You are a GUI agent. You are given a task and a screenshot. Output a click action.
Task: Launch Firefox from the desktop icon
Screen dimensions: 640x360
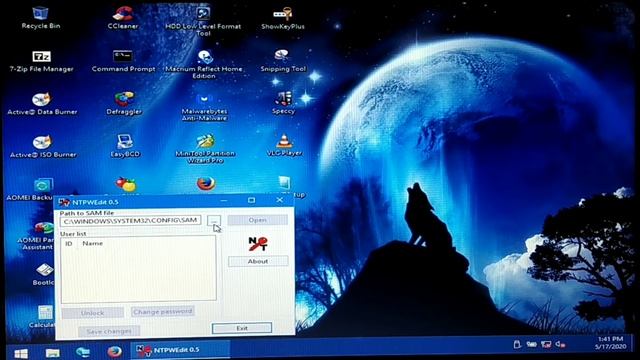click(x=206, y=184)
